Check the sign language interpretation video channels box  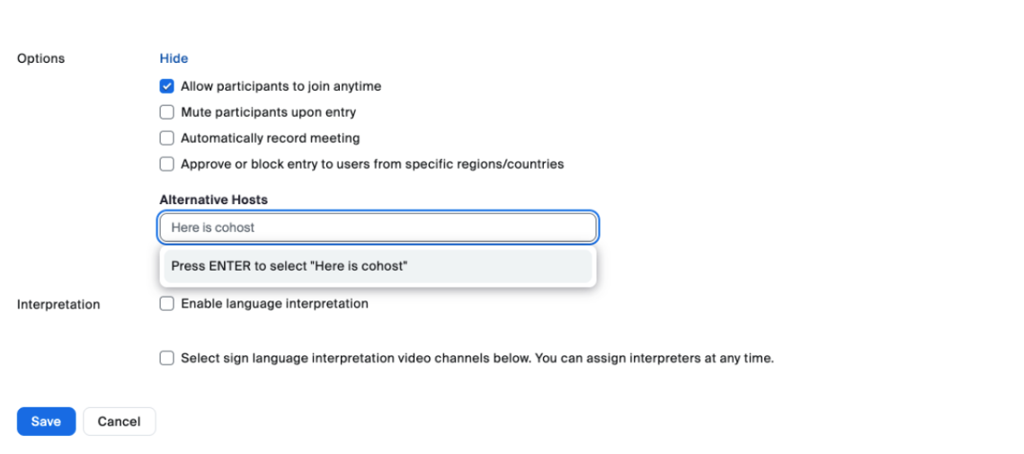click(167, 358)
